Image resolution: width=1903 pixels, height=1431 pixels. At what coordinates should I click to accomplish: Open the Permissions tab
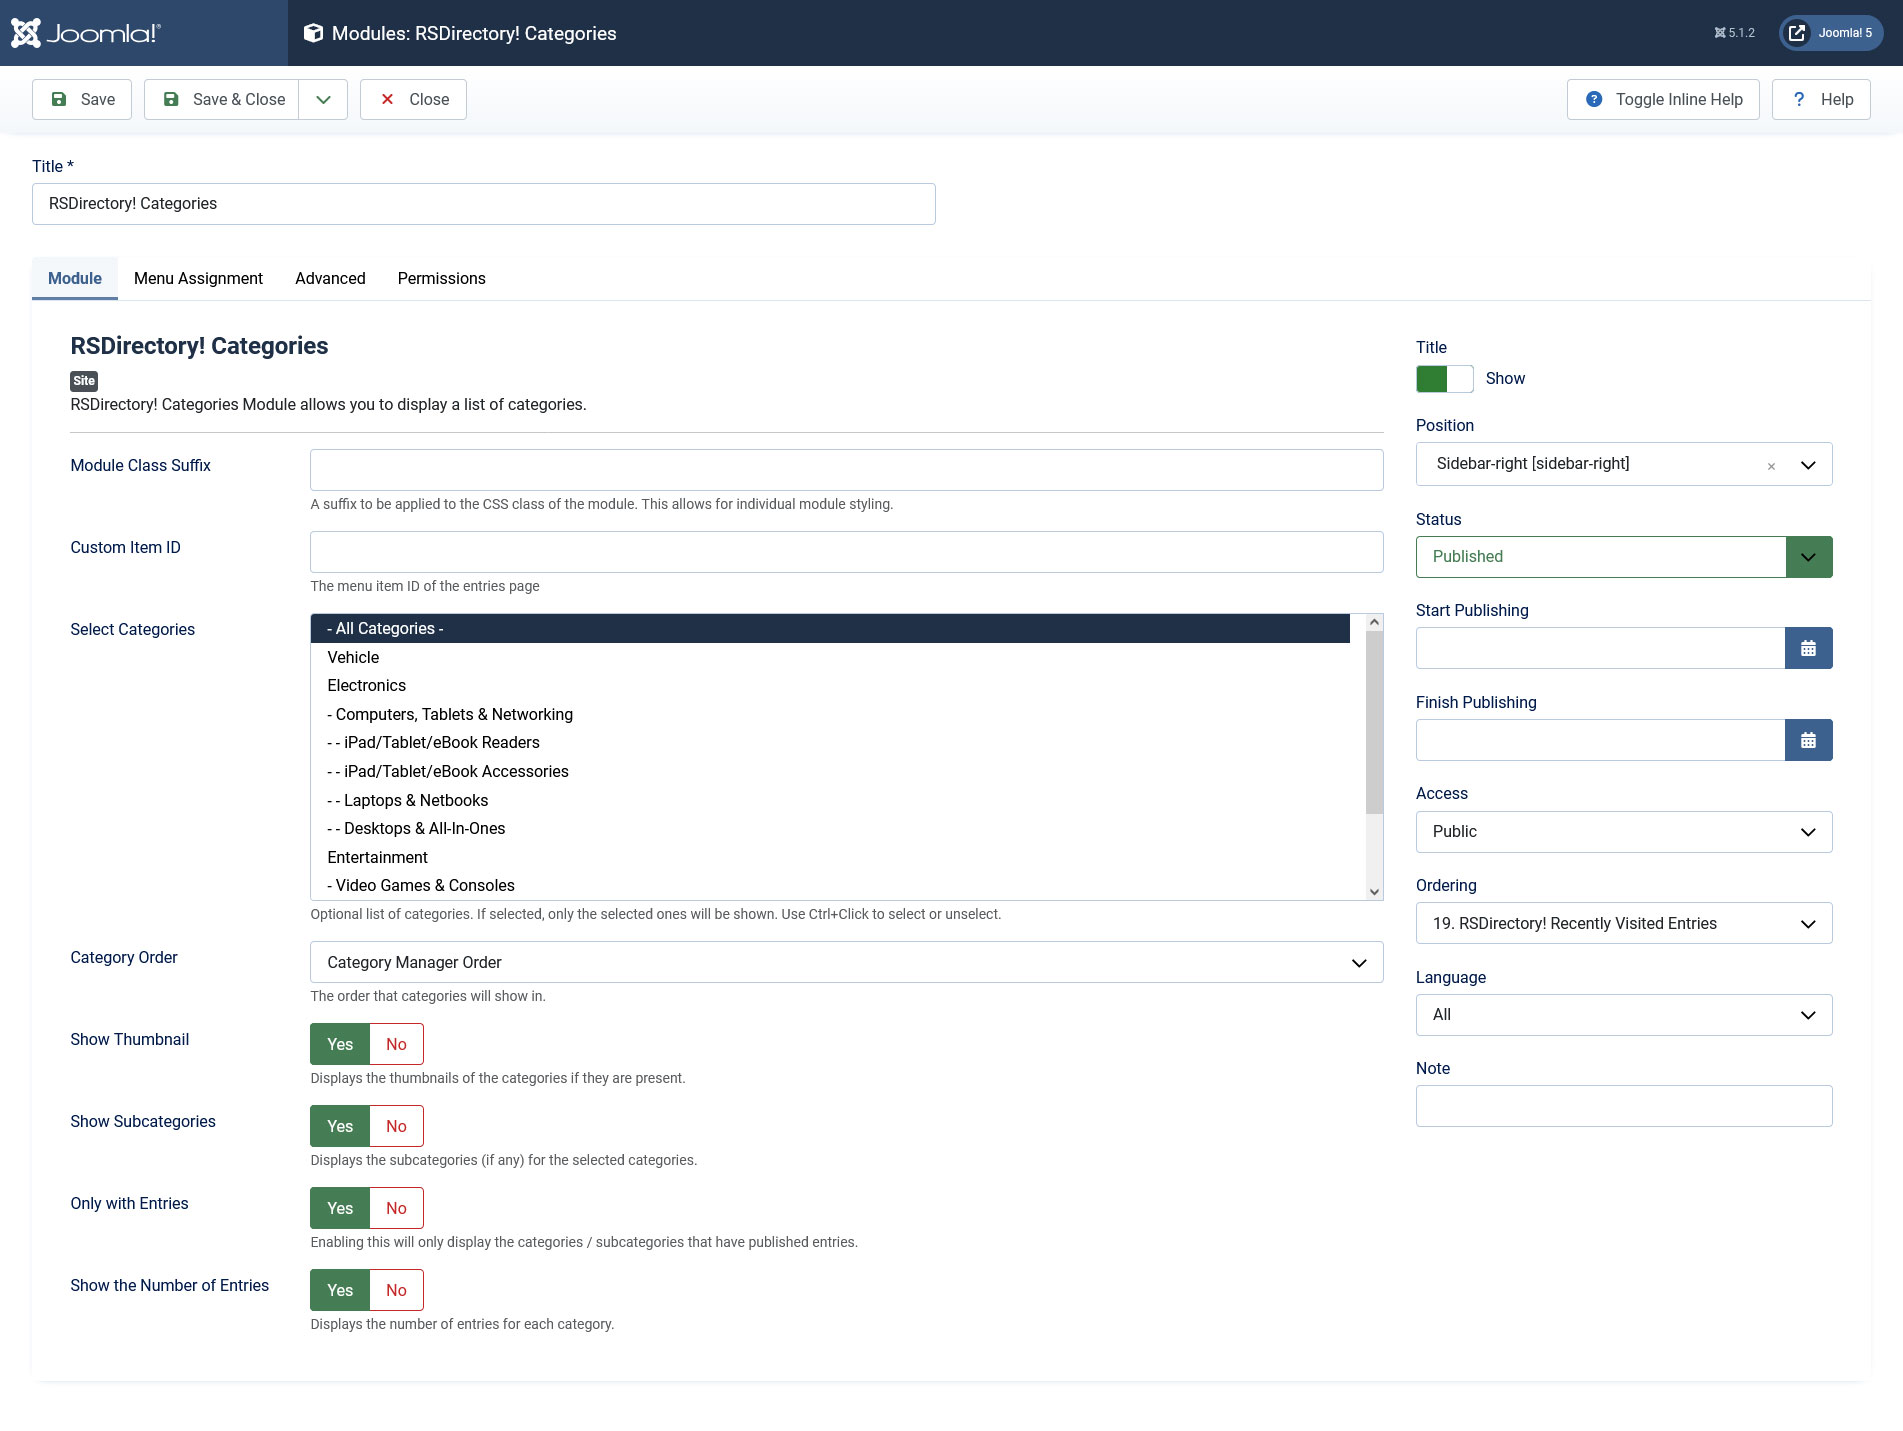[442, 278]
